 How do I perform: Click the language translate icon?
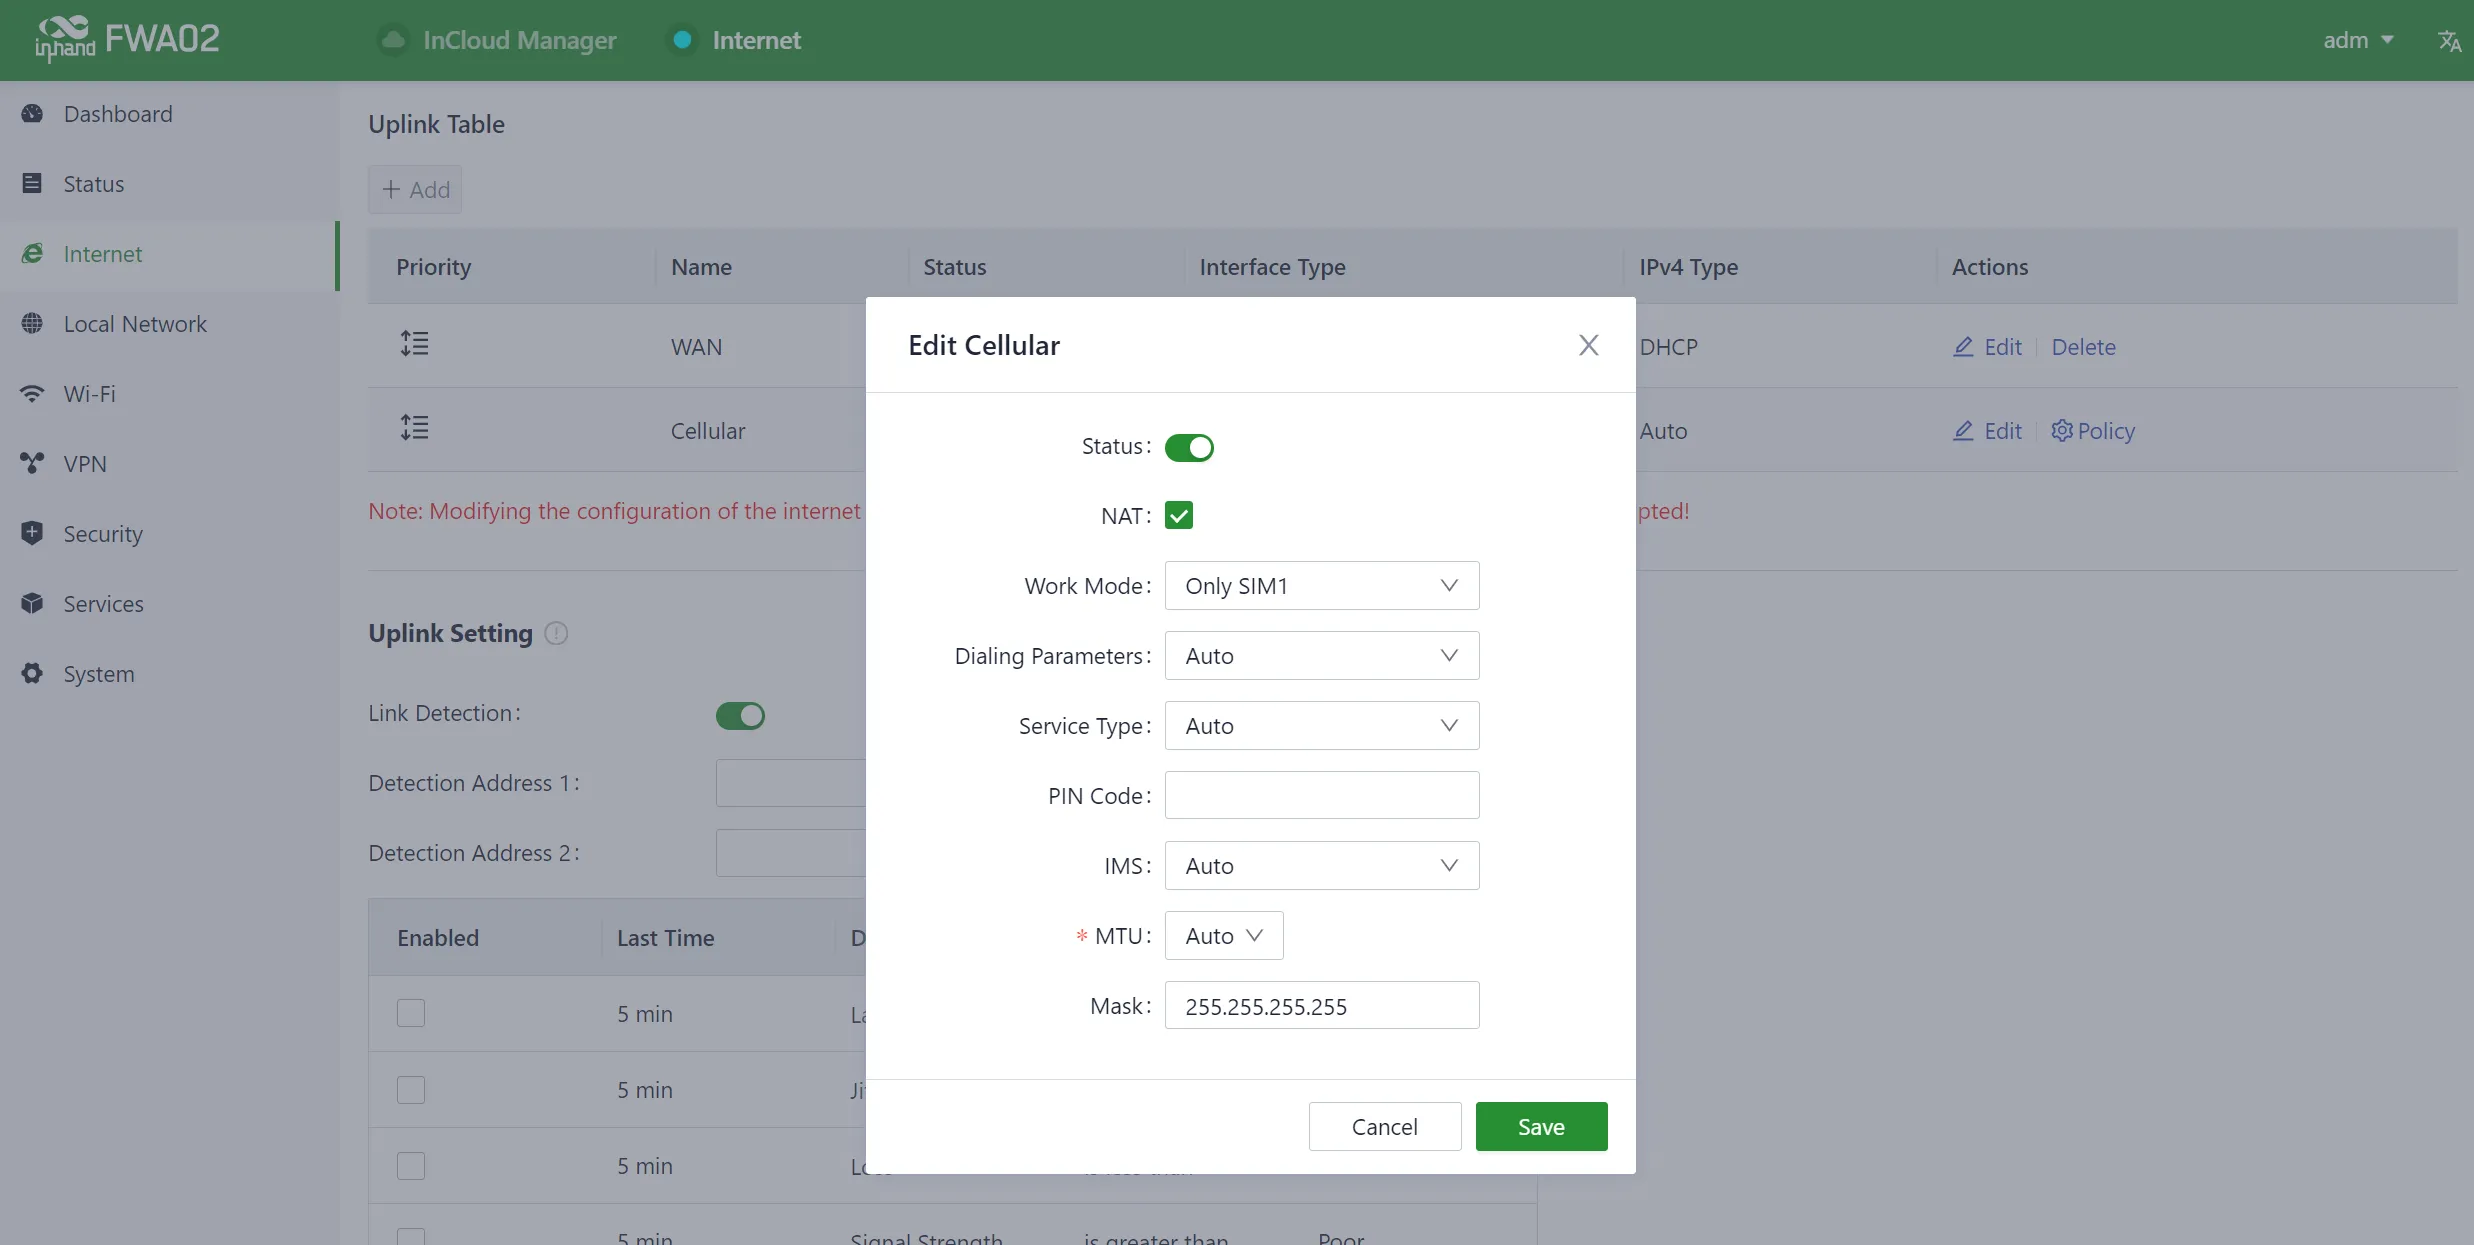(x=2449, y=41)
